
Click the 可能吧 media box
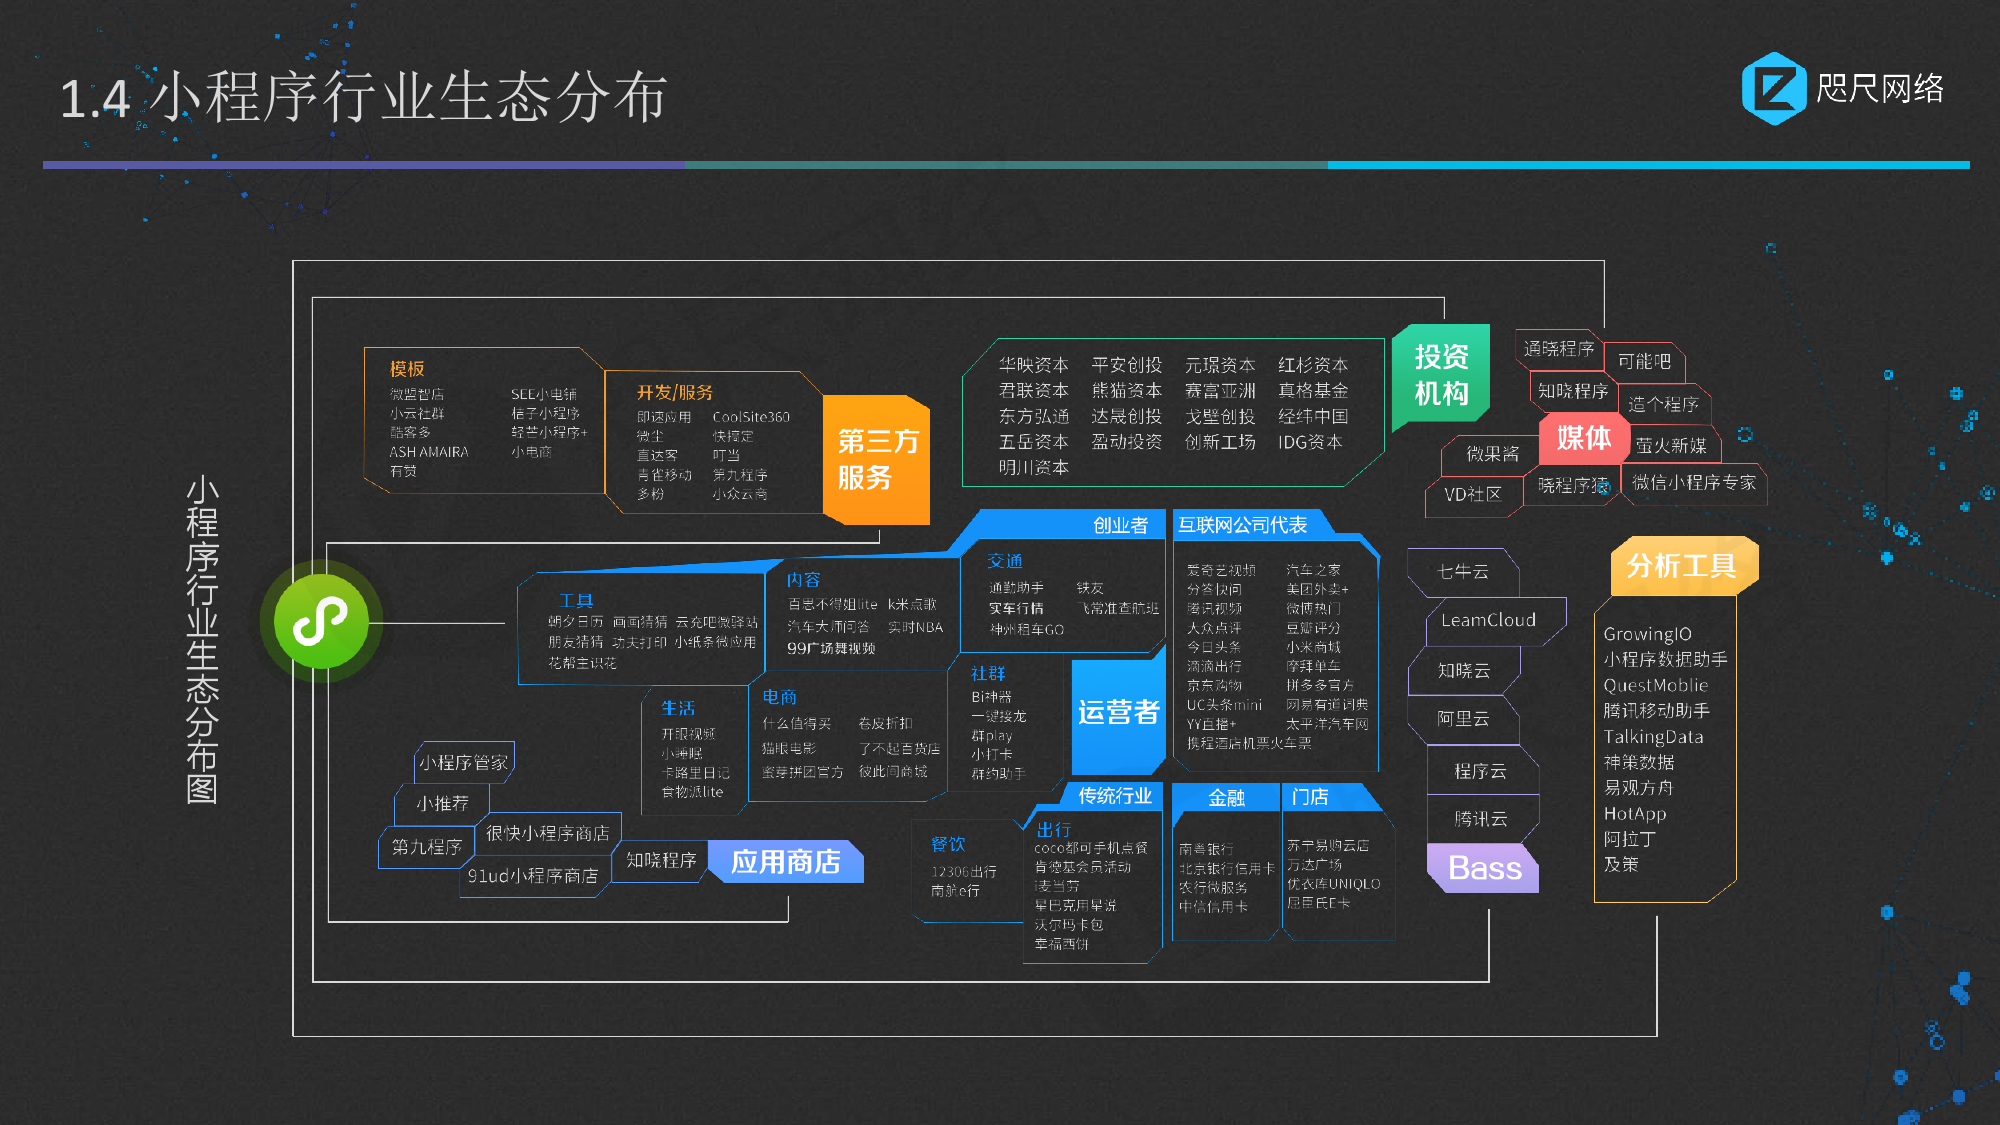1645,361
